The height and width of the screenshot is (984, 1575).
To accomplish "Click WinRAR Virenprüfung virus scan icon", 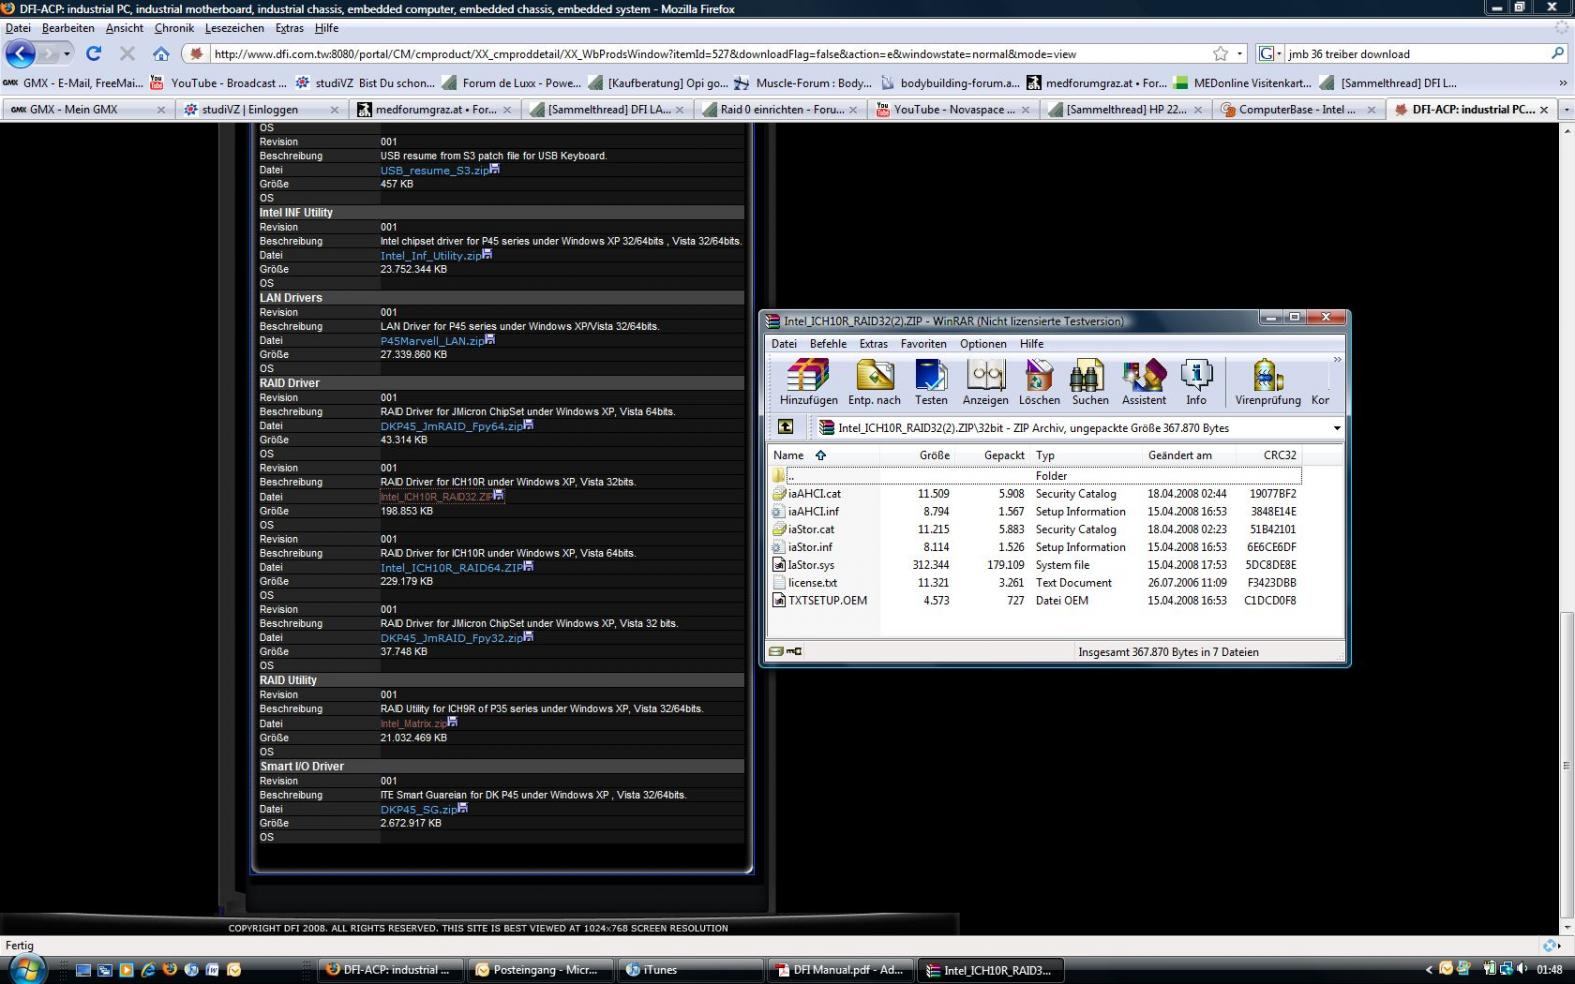I will (1267, 382).
